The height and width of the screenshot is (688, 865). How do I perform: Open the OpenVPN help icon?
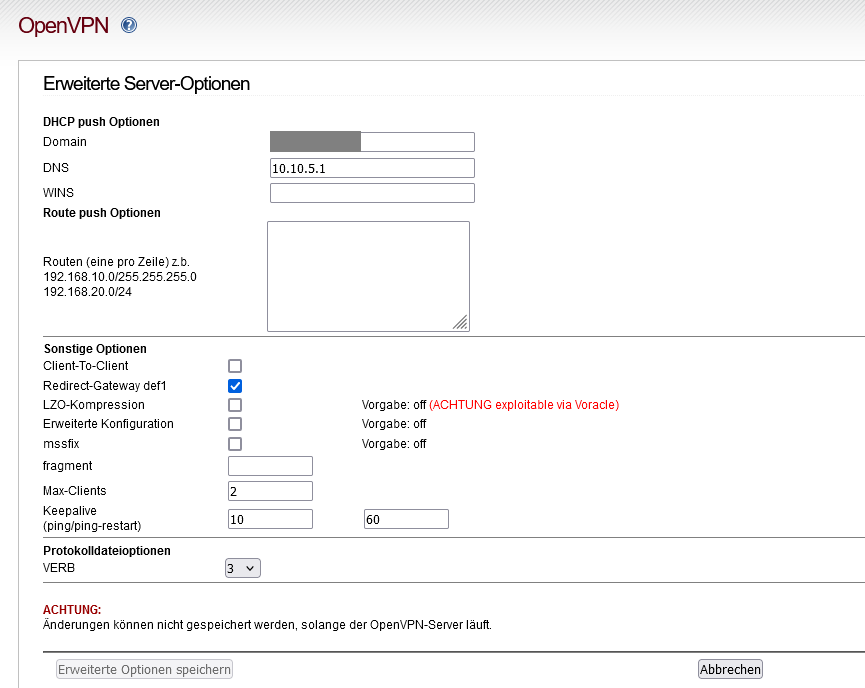tap(129, 25)
